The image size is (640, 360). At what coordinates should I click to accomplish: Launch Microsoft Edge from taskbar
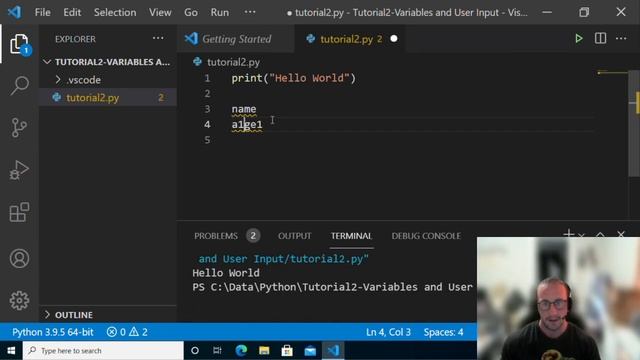tap(241, 351)
